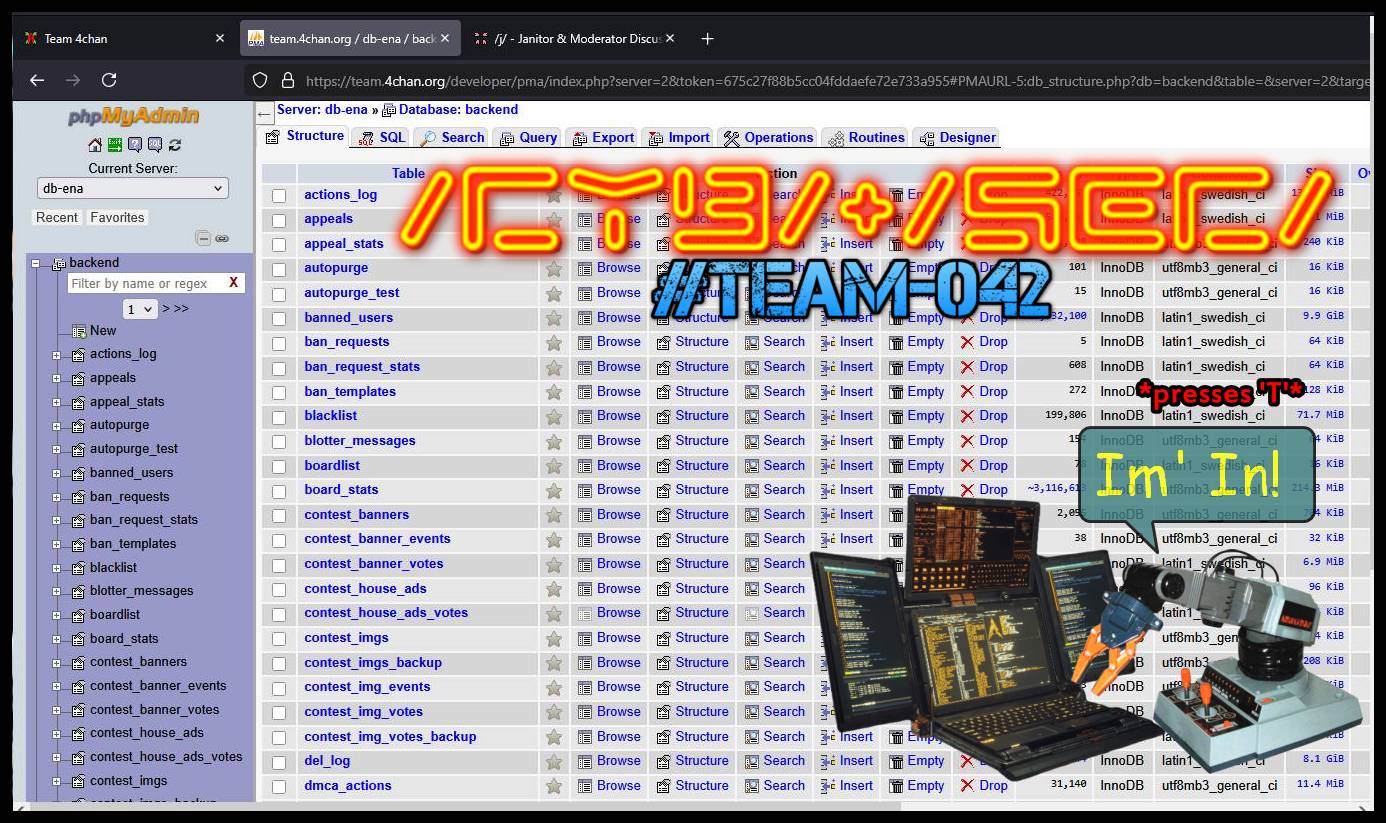Viewport: 1386px width, 823px height.
Task: Check the actions_log table checkbox
Action: [x=279, y=196]
